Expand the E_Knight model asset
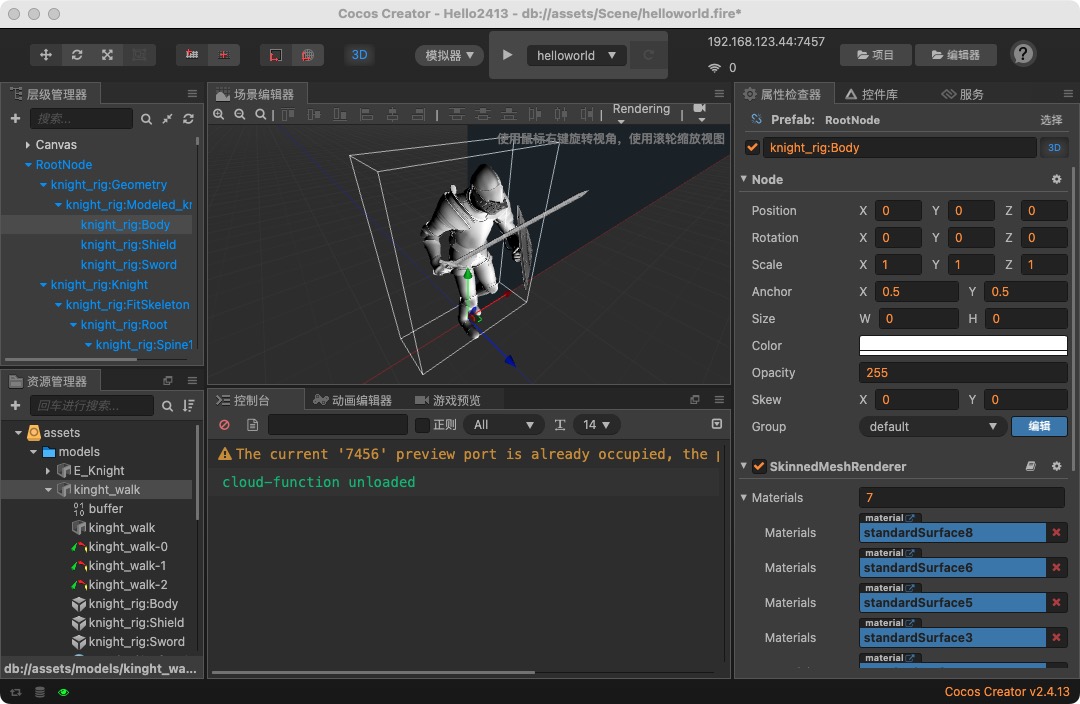The width and height of the screenshot is (1080, 704). [48, 471]
